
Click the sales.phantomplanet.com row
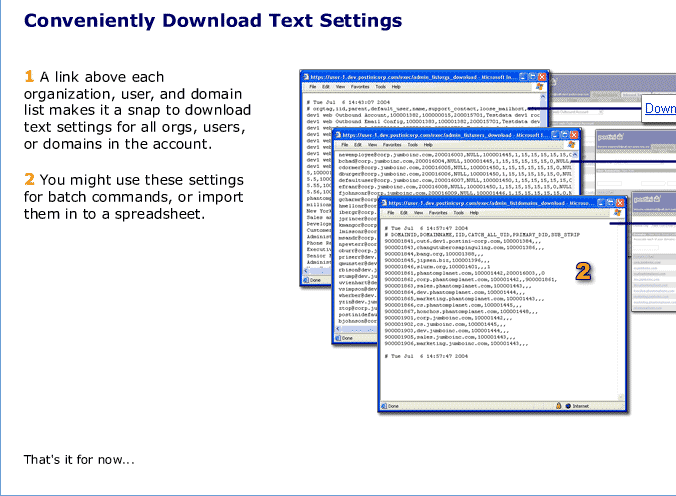click(x=458, y=286)
